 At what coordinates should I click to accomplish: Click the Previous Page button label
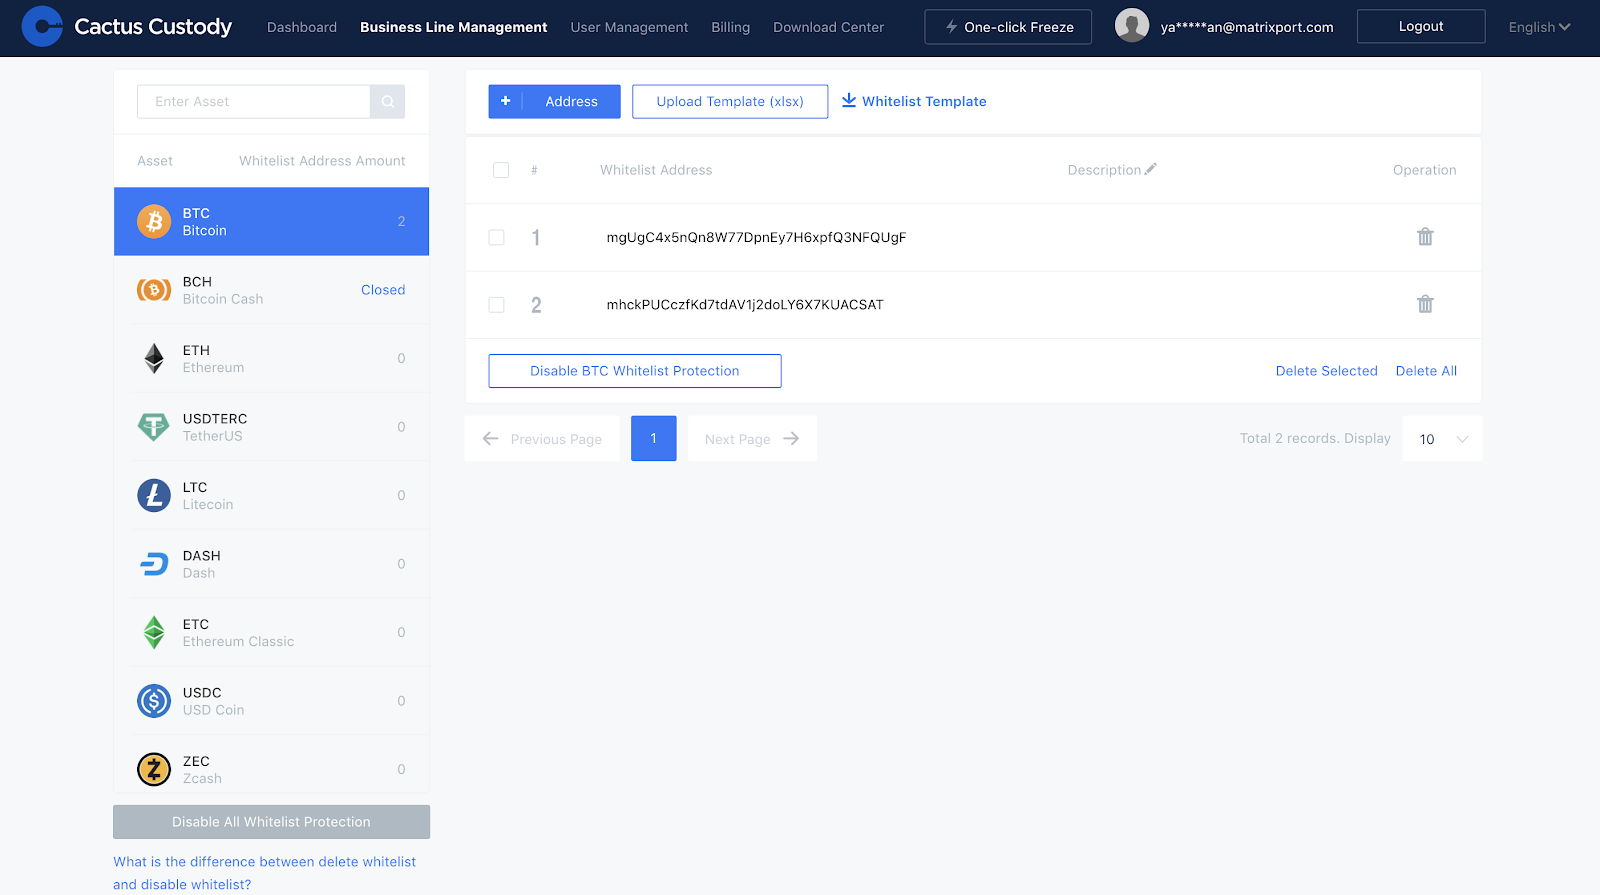[556, 439]
